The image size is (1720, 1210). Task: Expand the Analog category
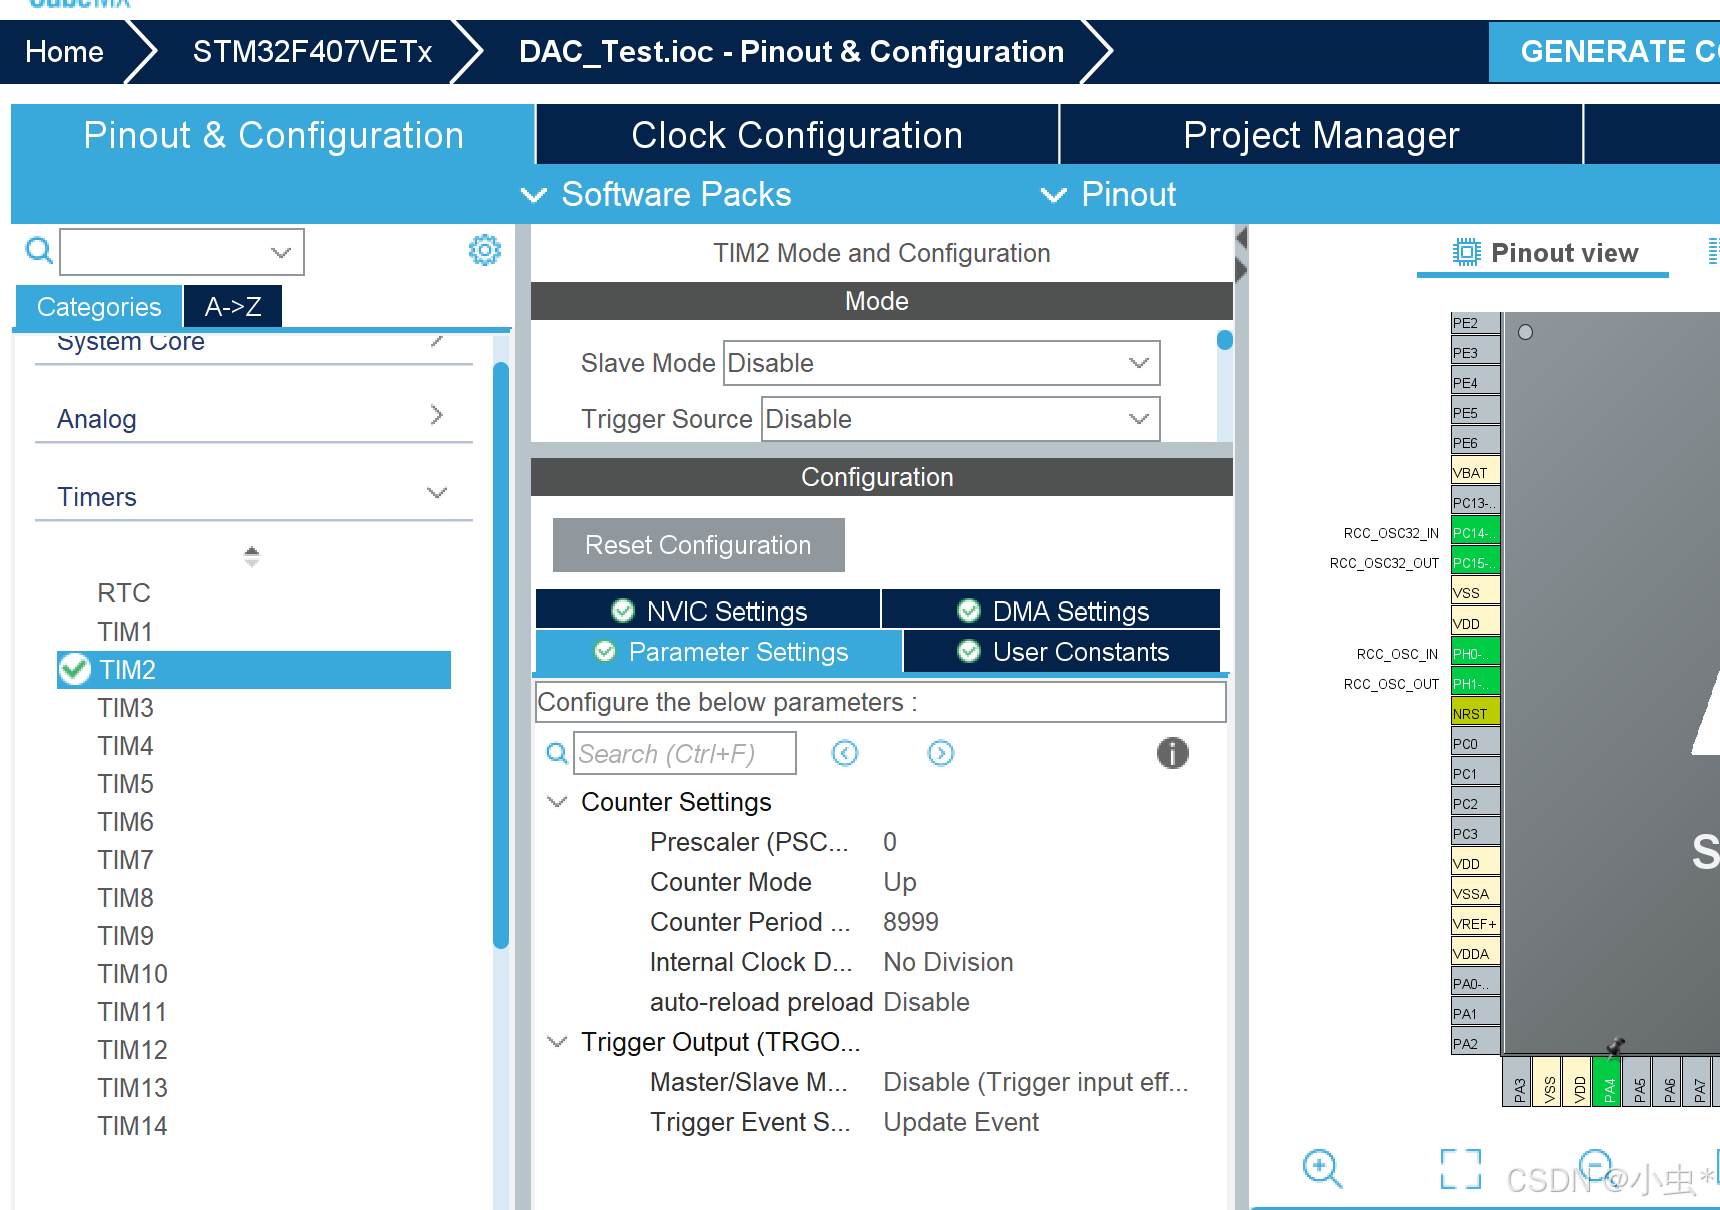(253, 418)
